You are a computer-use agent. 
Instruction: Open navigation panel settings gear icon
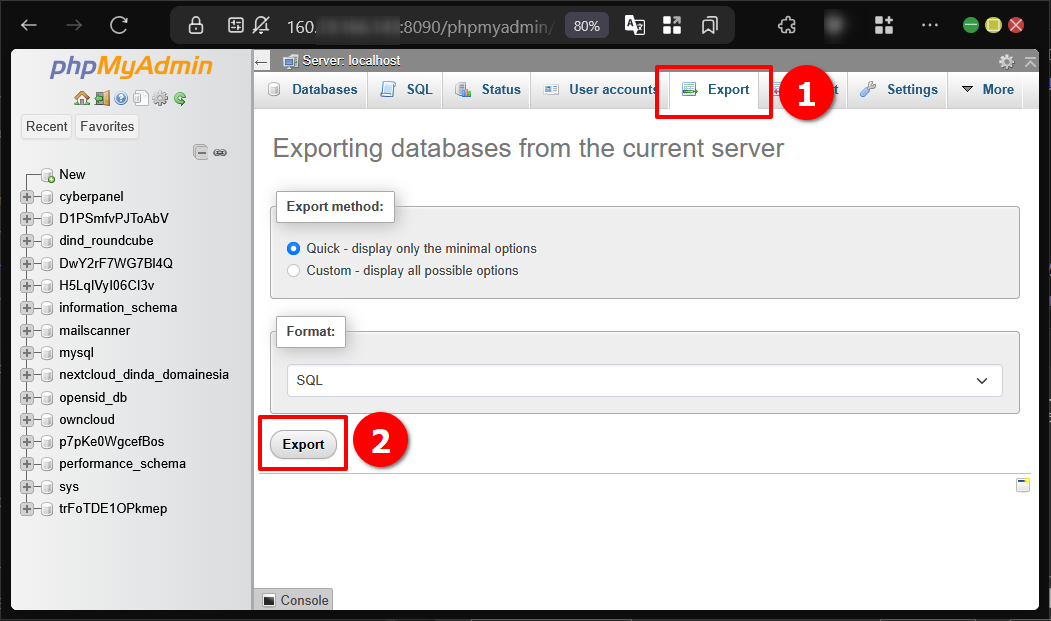click(160, 98)
